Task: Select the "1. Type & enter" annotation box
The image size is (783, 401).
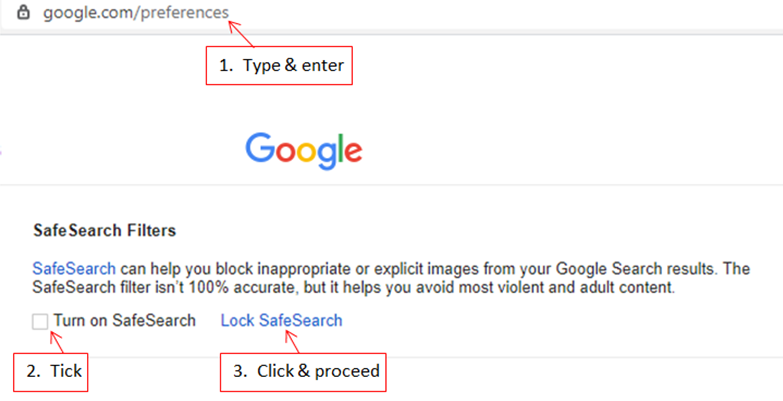Action: coord(279,65)
